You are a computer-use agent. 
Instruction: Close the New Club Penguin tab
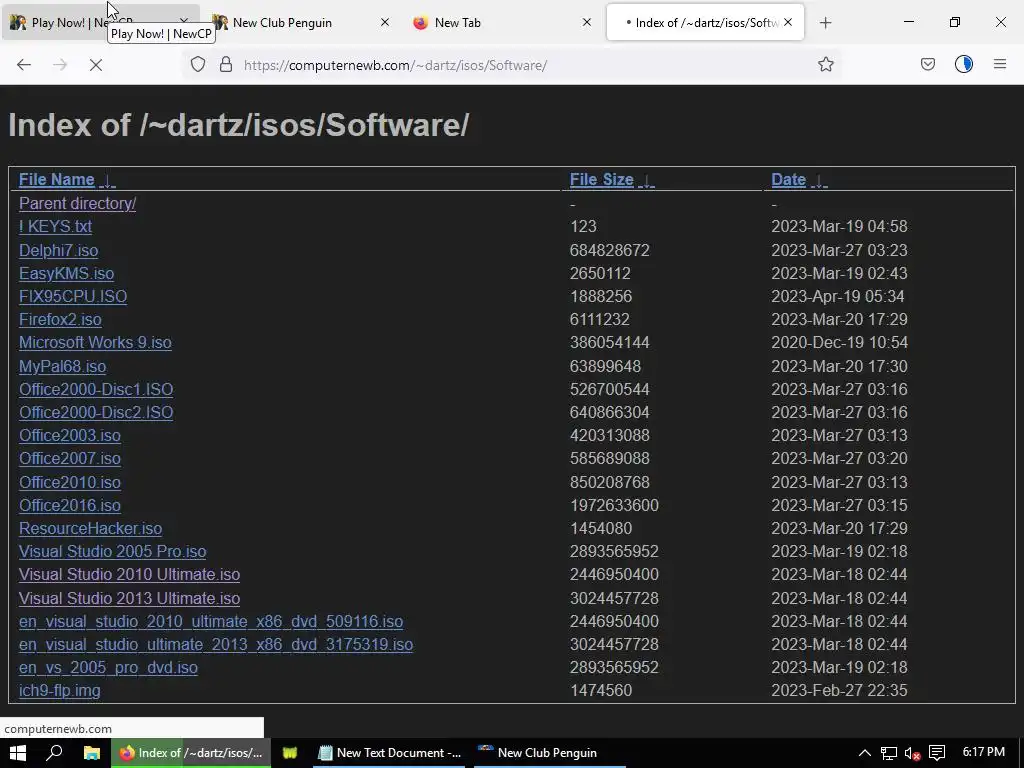(x=385, y=22)
